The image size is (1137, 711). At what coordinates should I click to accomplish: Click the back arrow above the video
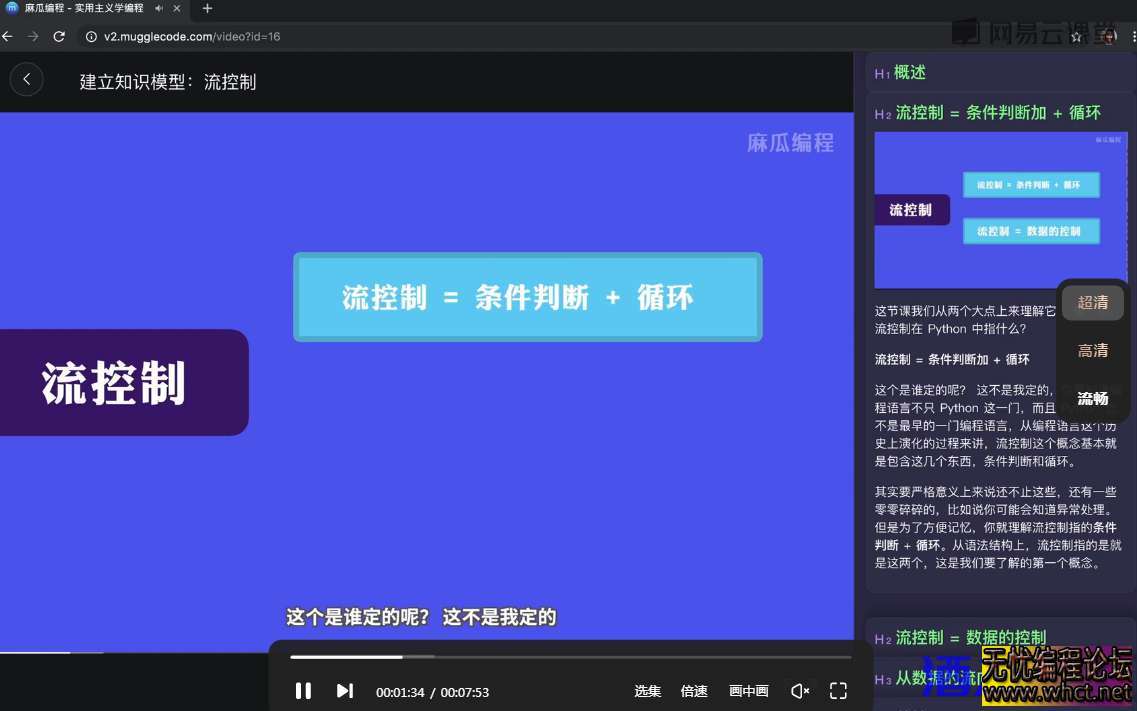pos(26,80)
